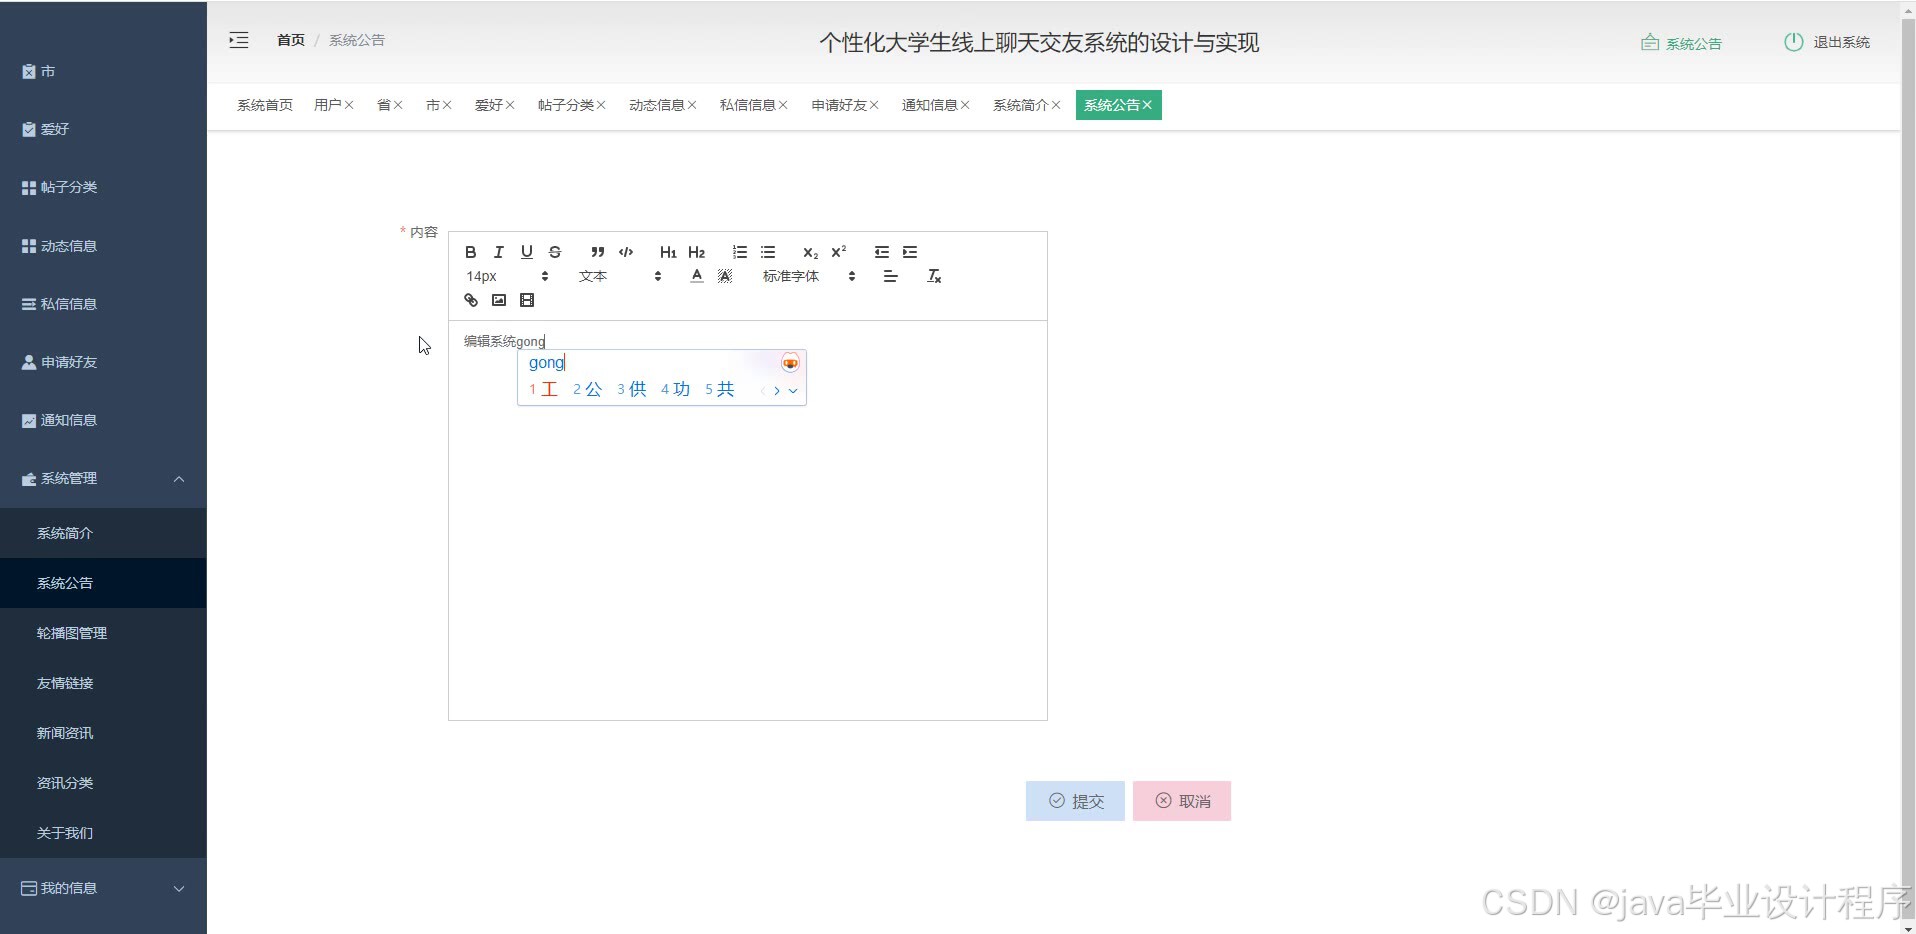The width and height of the screenshot is (1916, 934).
Task: Insert a hyperlink in editor
Action: [471, 300]
